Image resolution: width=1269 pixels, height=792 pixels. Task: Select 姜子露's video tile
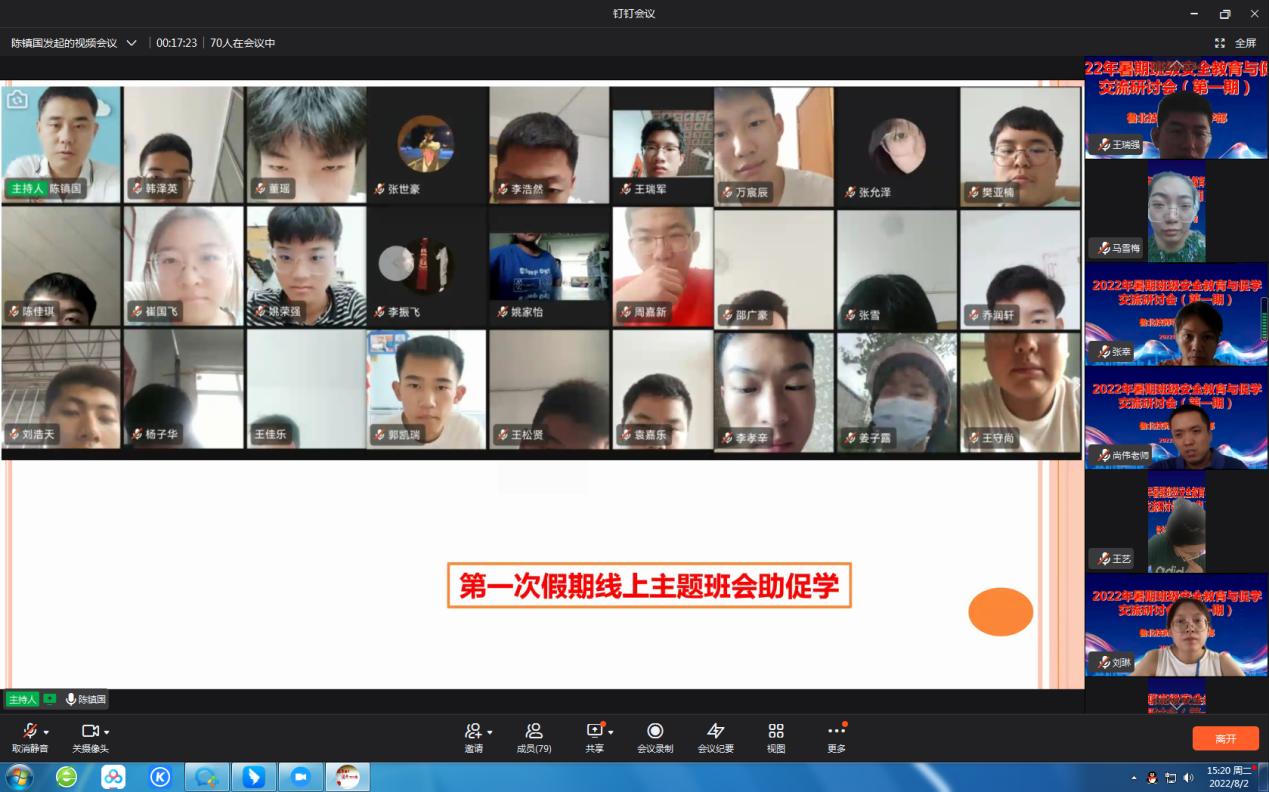(897, 392)
